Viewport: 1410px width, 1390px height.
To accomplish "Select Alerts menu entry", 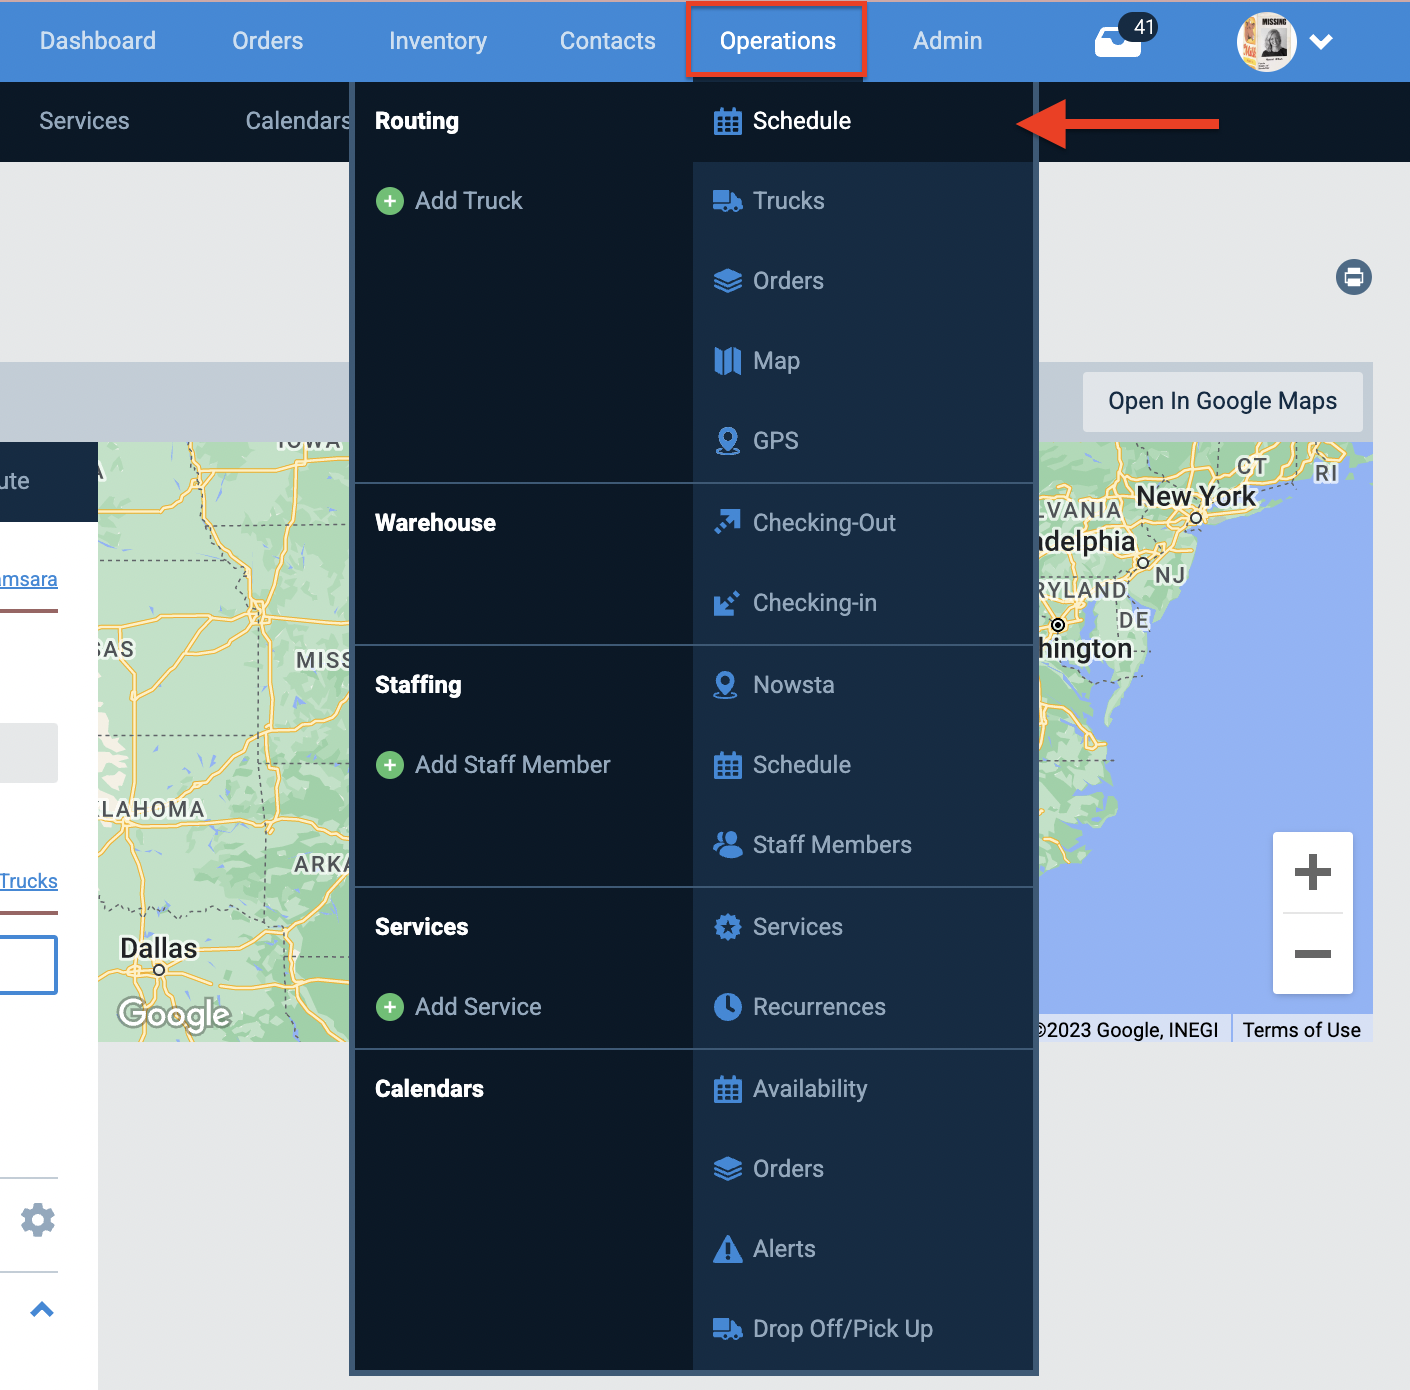I will [785, 1249].
